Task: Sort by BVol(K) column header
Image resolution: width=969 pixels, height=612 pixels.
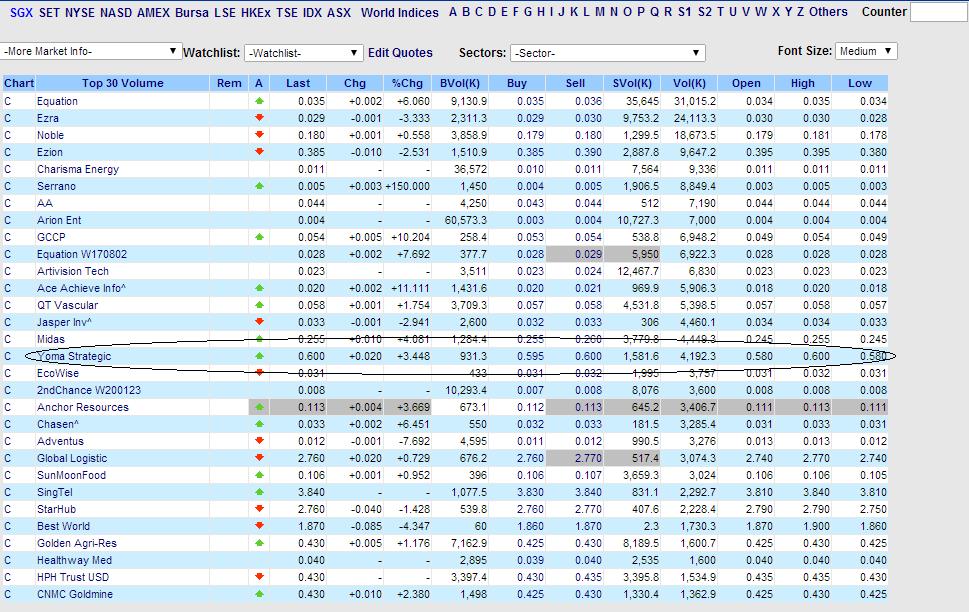Action: click(460, 83)
